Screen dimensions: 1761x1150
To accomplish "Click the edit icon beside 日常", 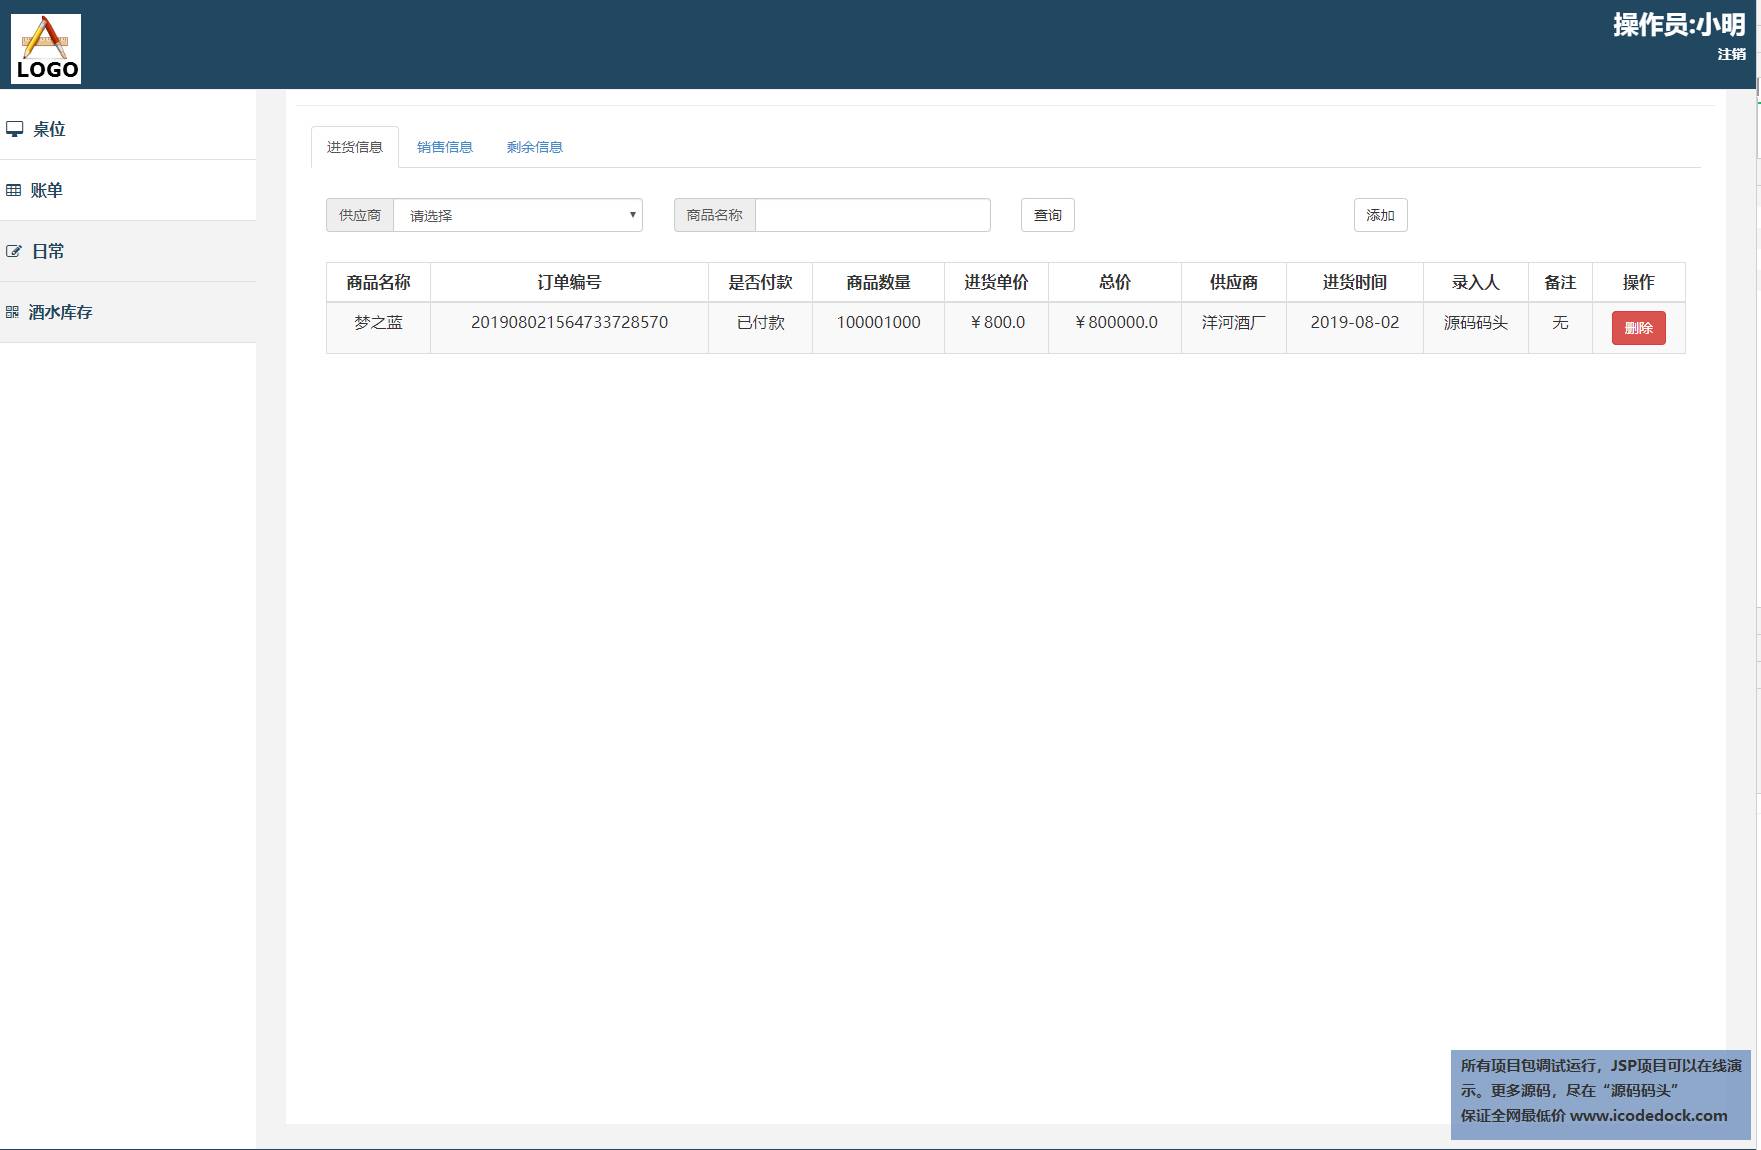I will (x=14, y=251).
